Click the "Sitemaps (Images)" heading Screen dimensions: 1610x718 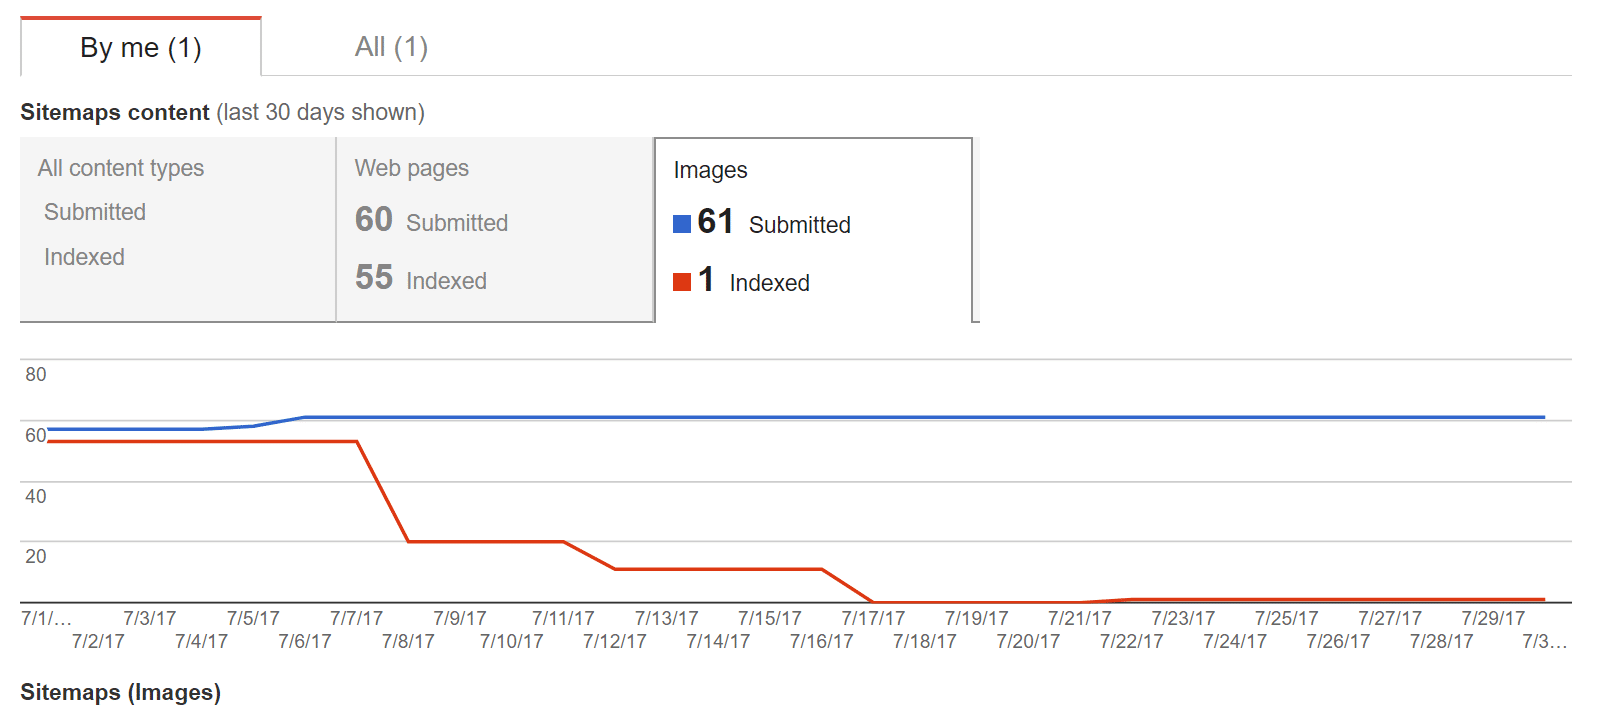120,692
